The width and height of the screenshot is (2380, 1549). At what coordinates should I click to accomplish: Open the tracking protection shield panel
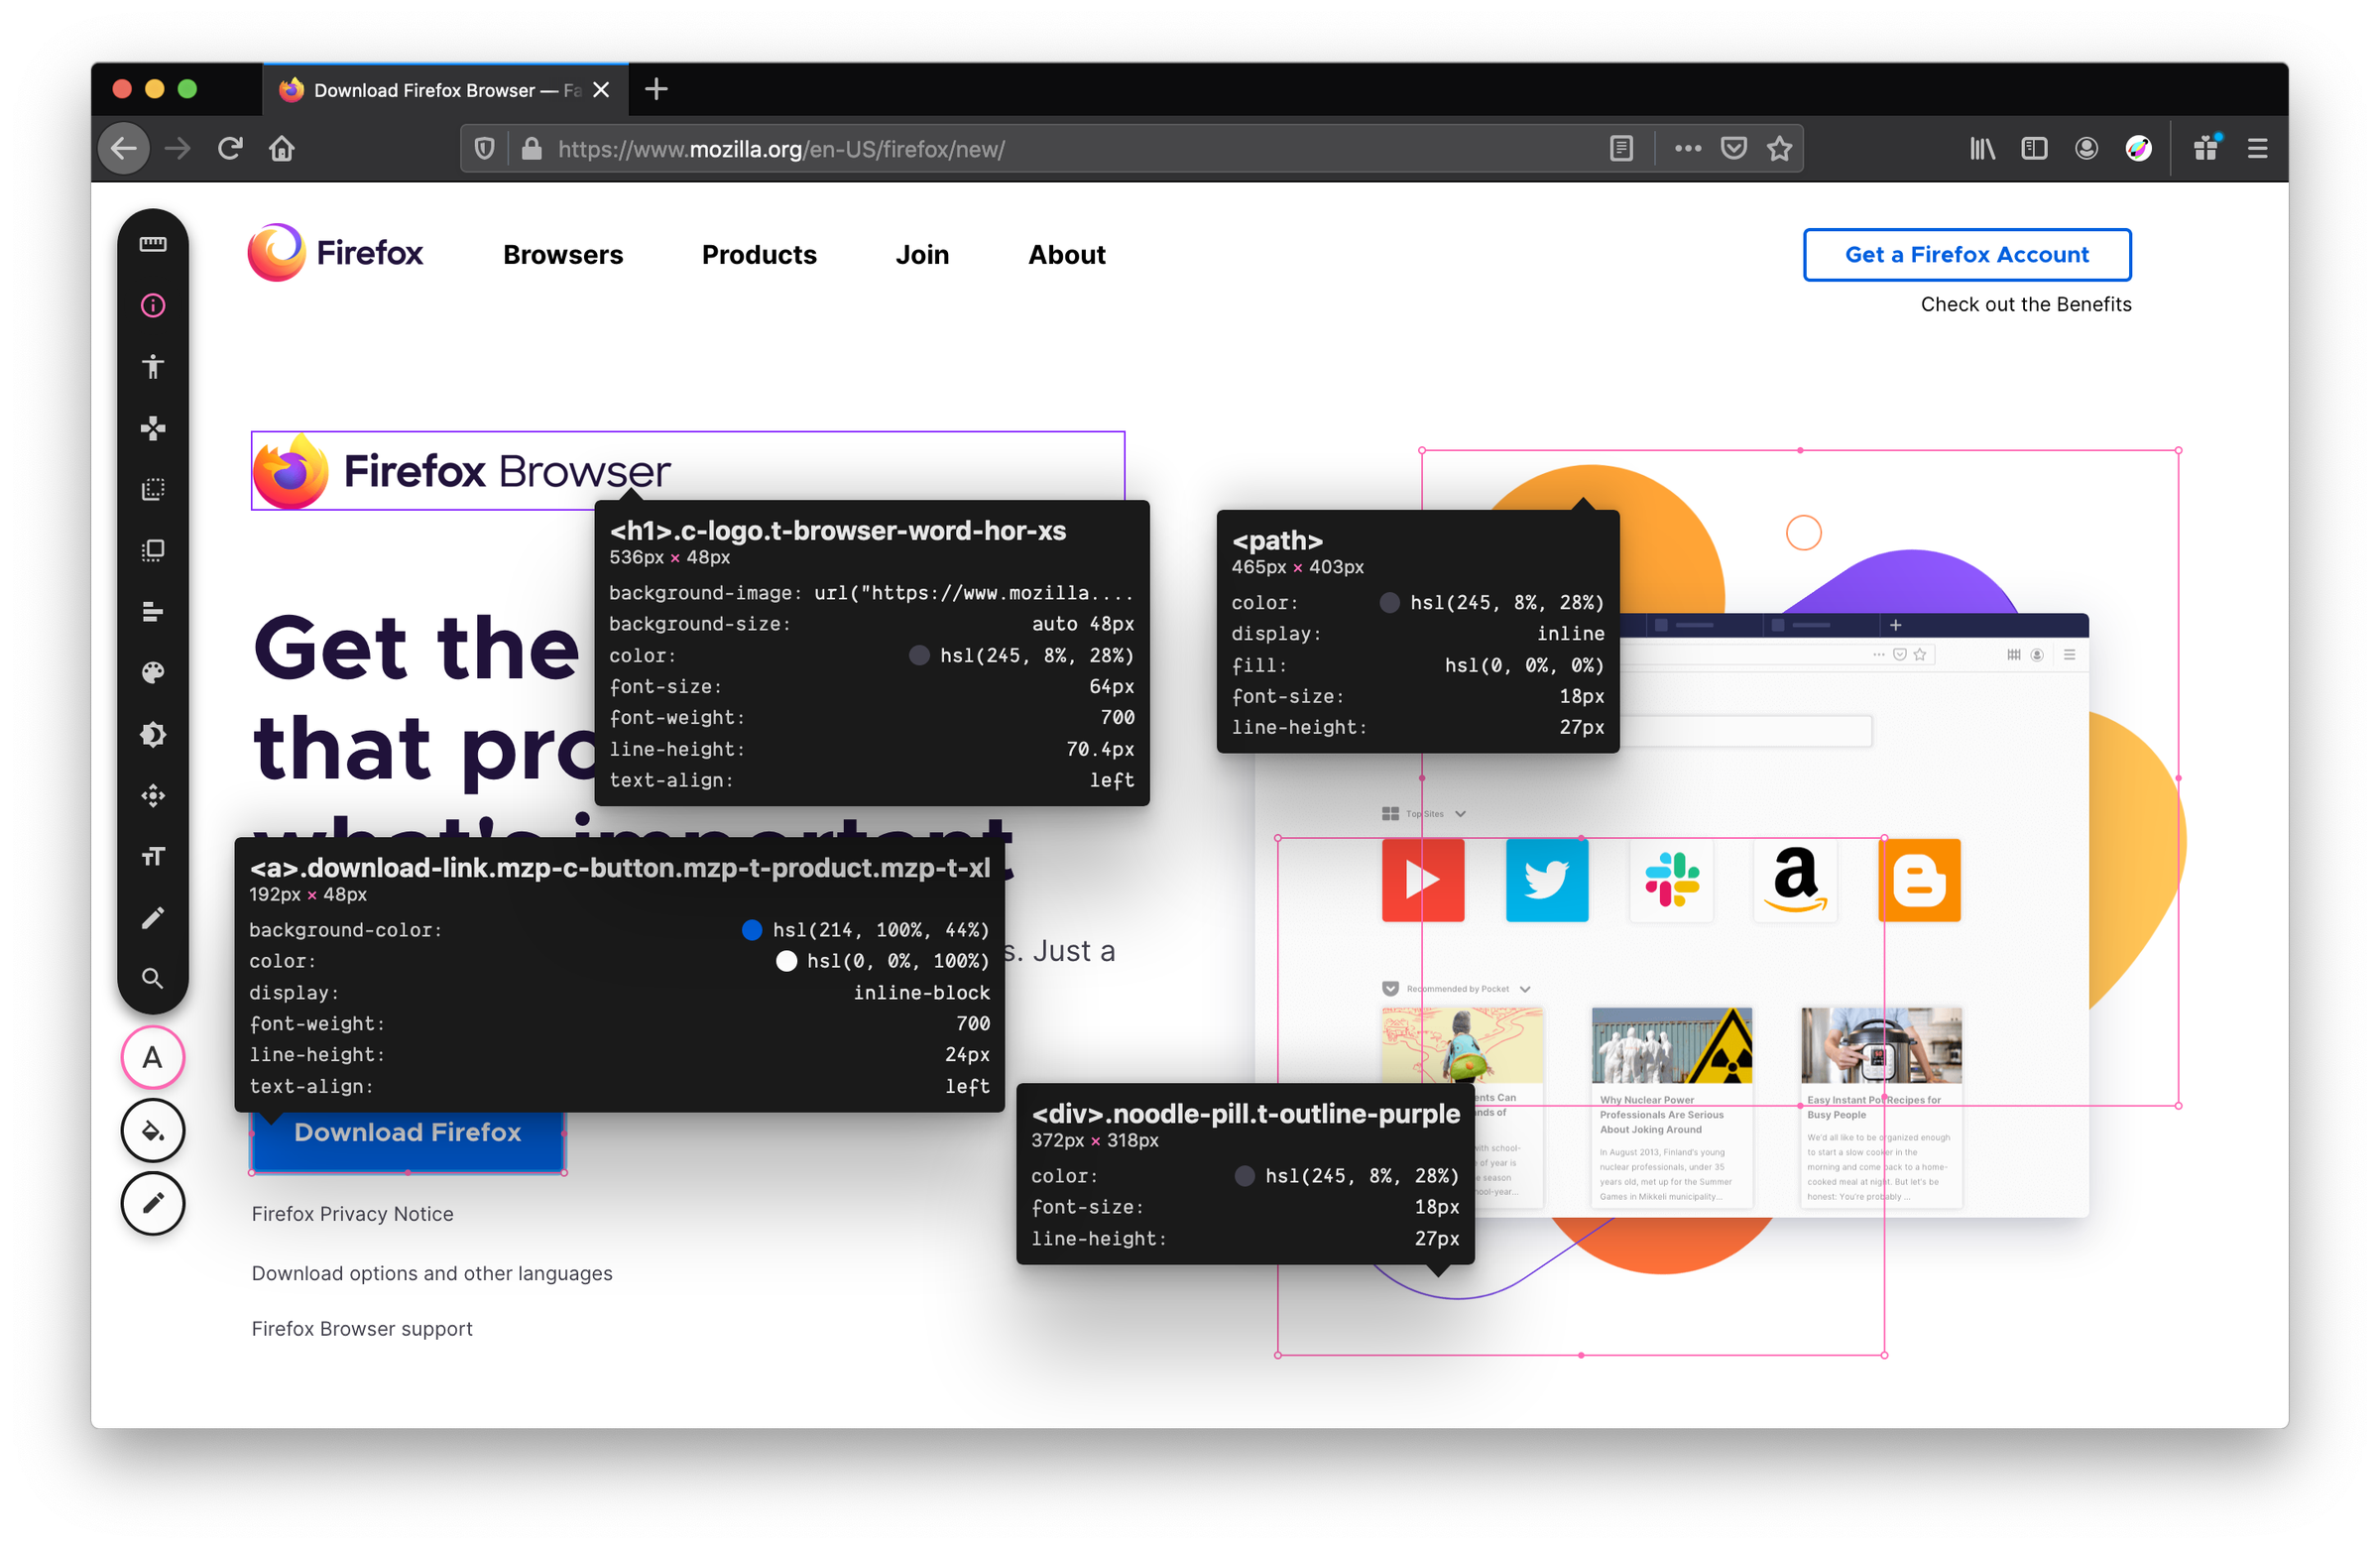(x=484, y=149)
